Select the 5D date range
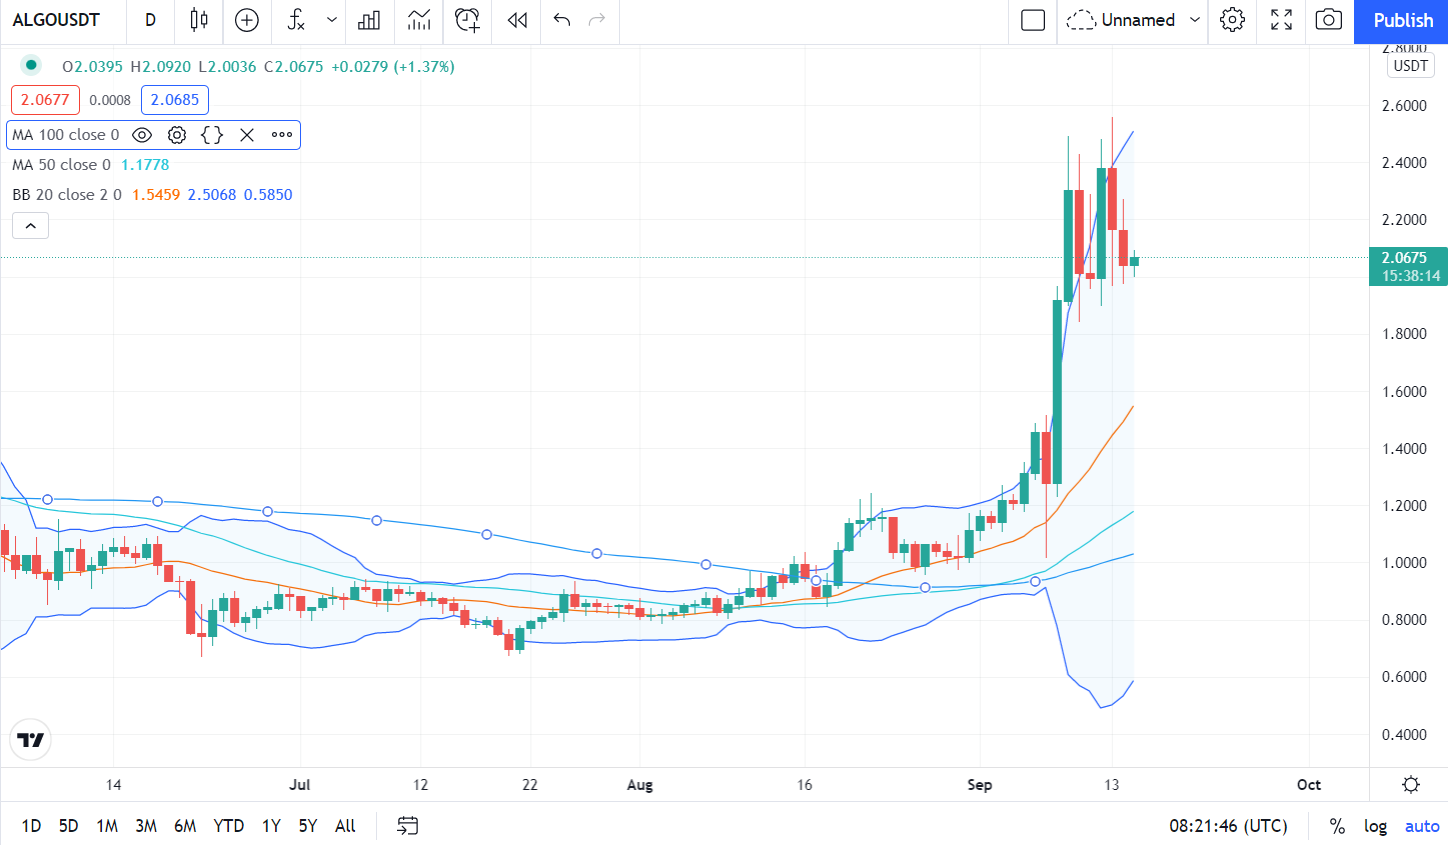Screen dimensions: 1448x845 [68, 826]
